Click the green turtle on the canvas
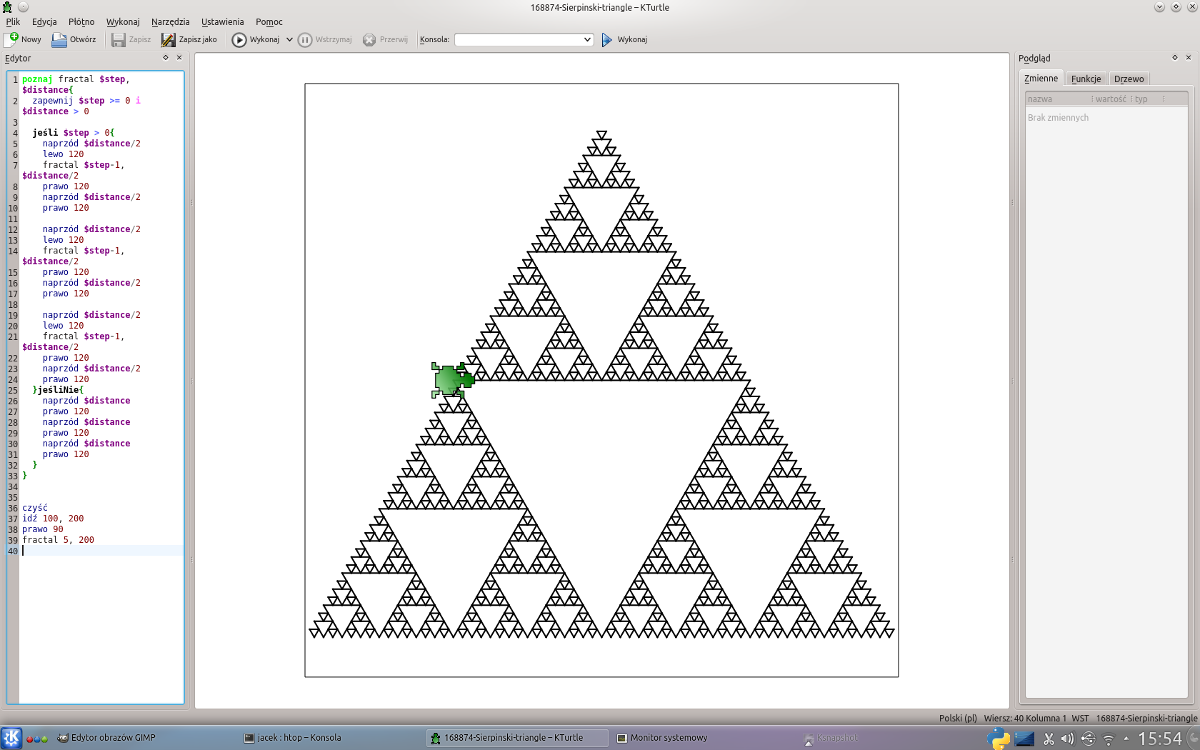The height and width of the screenshot is (750, 1200). pyautogui.click(x=452, y=380)
